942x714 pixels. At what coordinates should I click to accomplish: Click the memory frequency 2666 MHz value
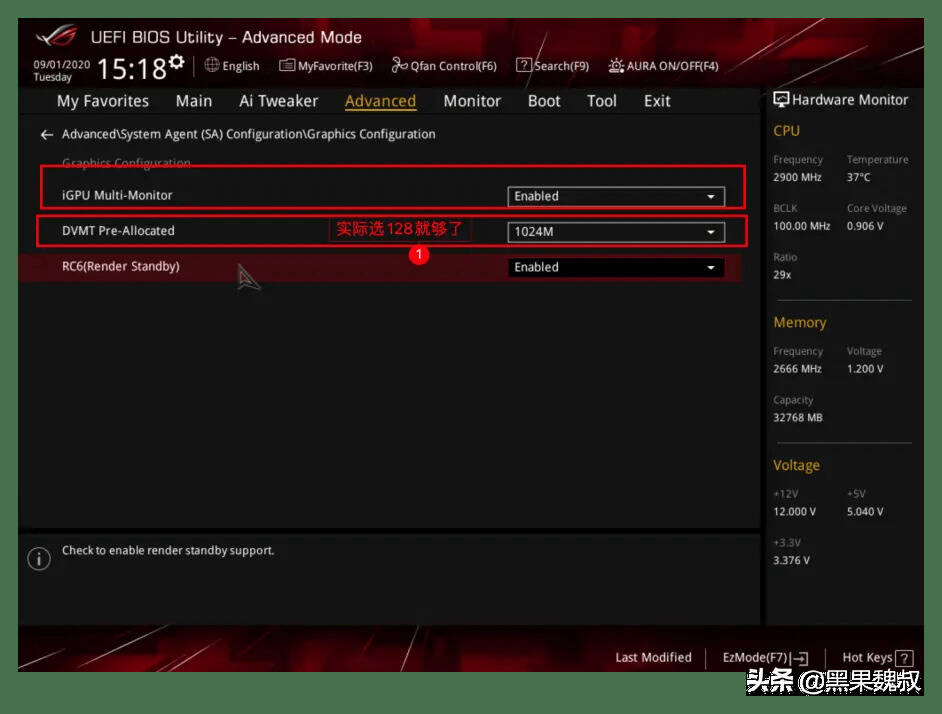click(x=797, y=369)
